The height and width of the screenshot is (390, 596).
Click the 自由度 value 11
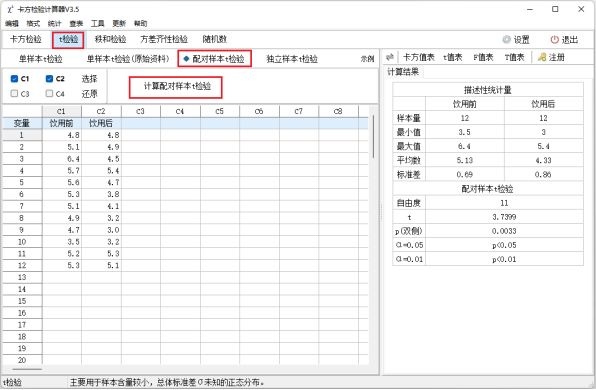pos(504,203)
